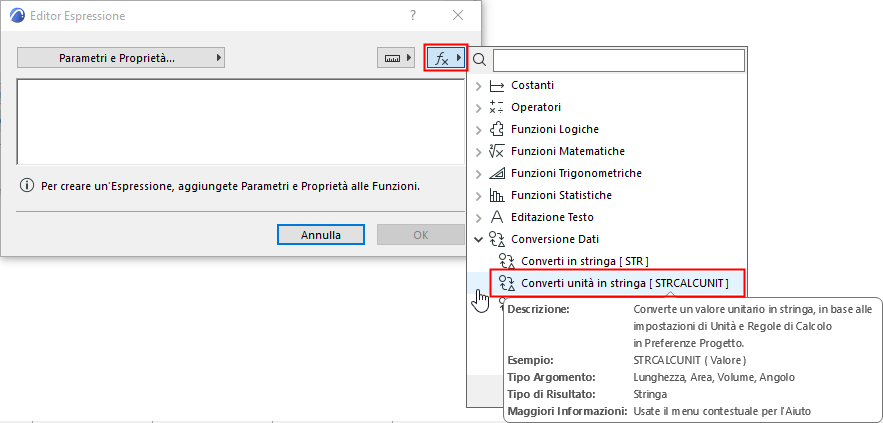Viewport: 883px width, 423px height.
Task: Collapse the Conversione Dati category
Action: click(x=479, y=239)
